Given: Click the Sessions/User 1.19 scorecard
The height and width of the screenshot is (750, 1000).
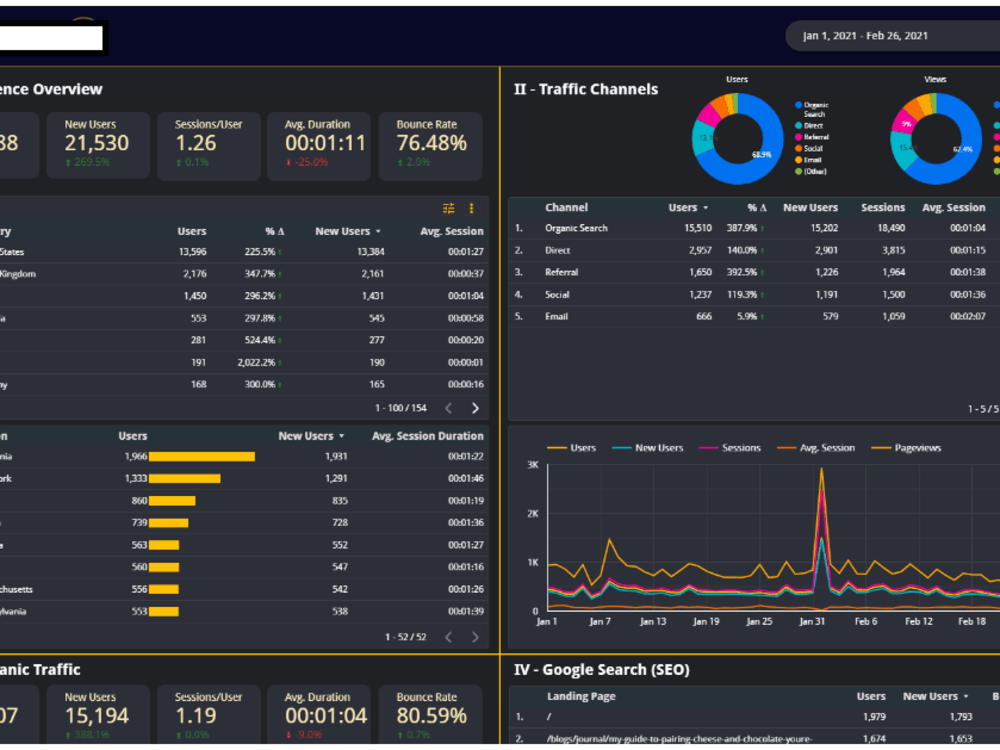Looking at the screenshot, I should tap(209, 716).
